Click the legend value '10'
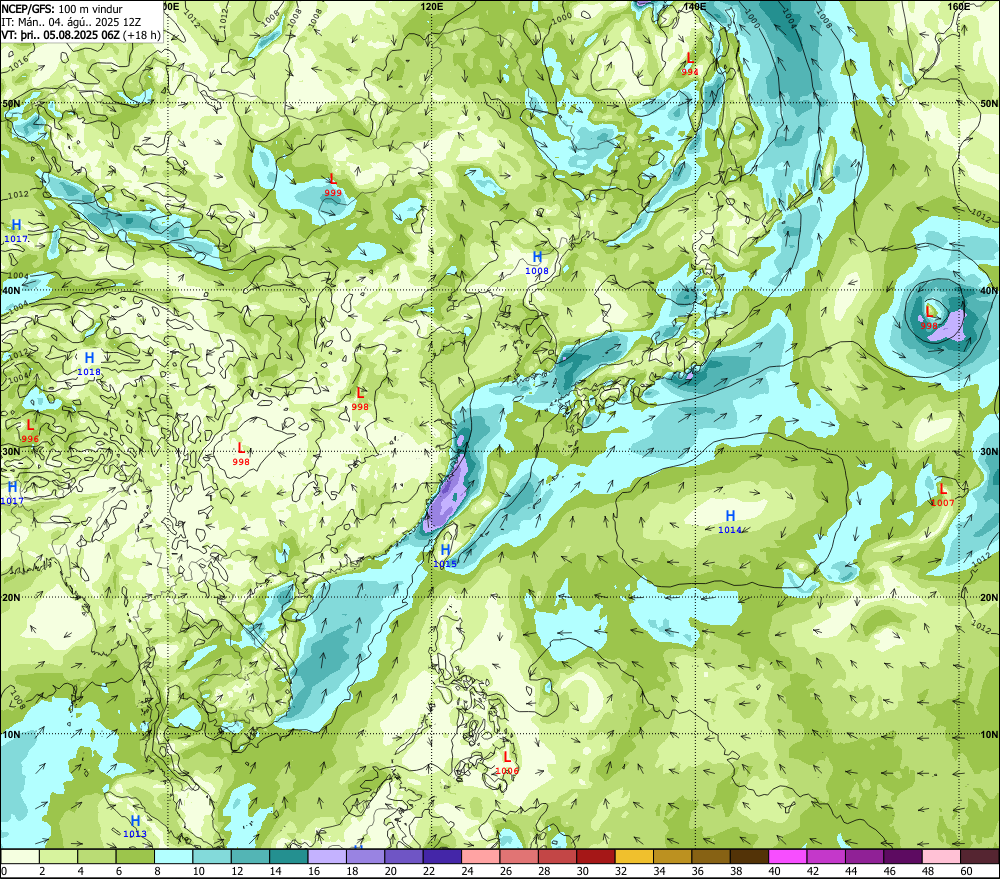Viewport: 1000px width, 879px height. pos(198,871)
